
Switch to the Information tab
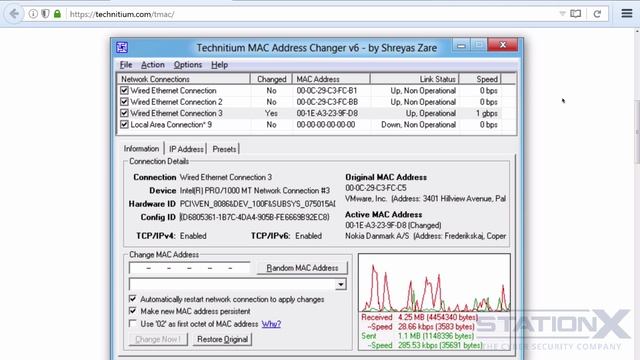[x=141, y=149]
